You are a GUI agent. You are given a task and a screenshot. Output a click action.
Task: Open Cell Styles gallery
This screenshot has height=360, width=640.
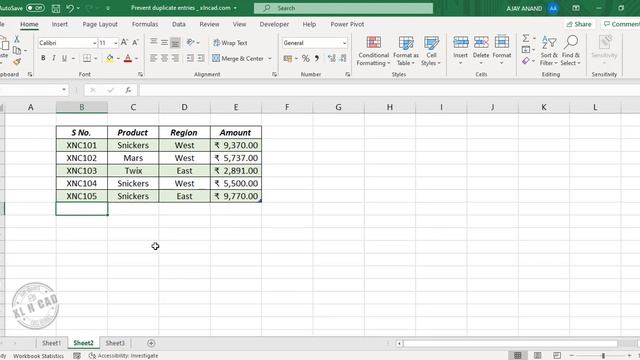(x=431, y=51)
